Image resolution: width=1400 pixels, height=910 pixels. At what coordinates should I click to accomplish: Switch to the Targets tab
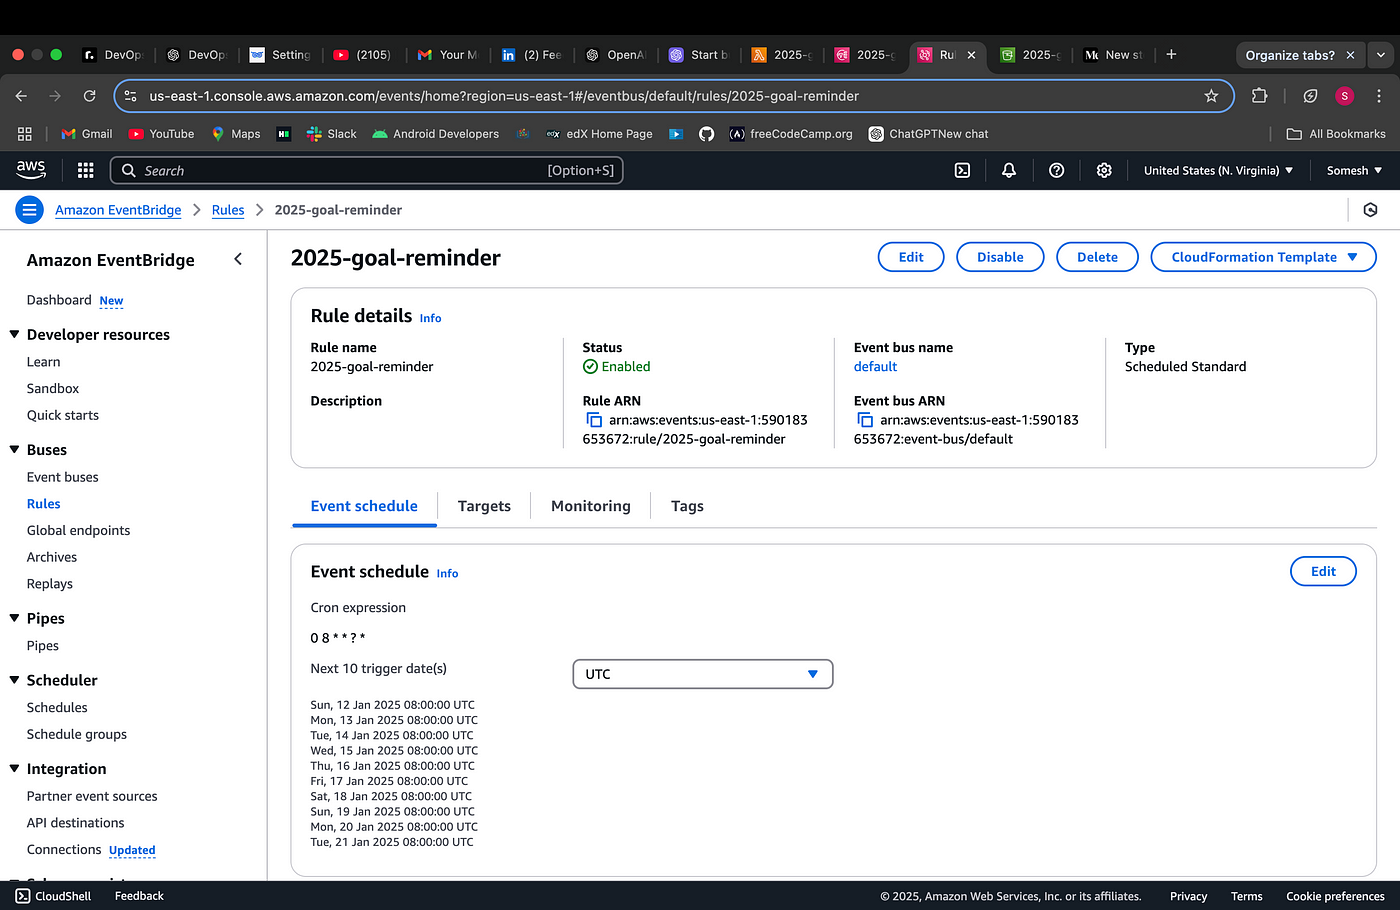click(484, 506)
